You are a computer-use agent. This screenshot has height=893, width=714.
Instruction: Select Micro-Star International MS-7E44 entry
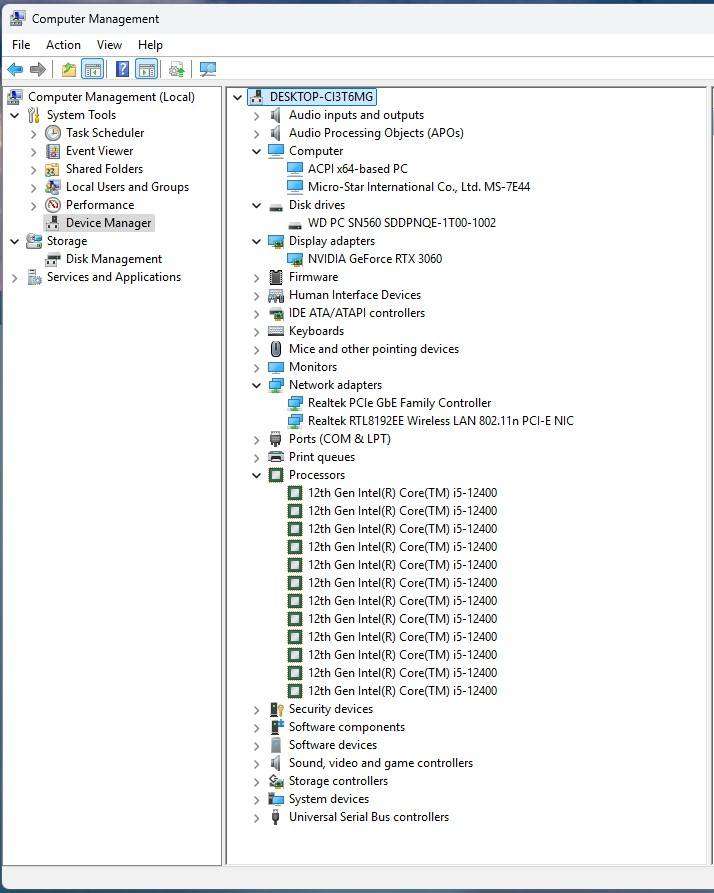coord(418,187)
